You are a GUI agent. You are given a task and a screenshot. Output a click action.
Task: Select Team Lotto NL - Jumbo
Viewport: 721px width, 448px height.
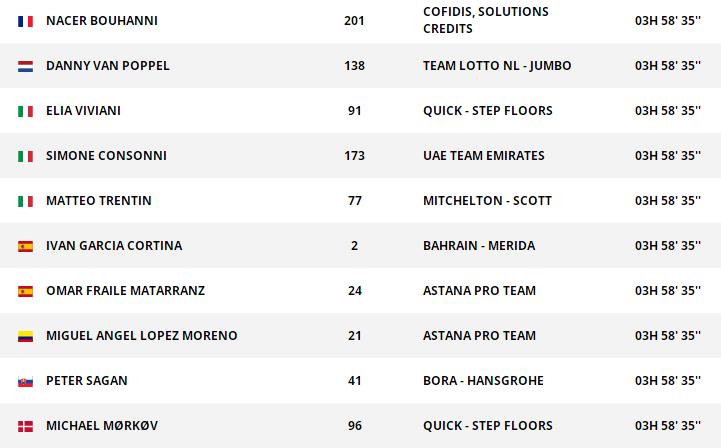point(497,66)
